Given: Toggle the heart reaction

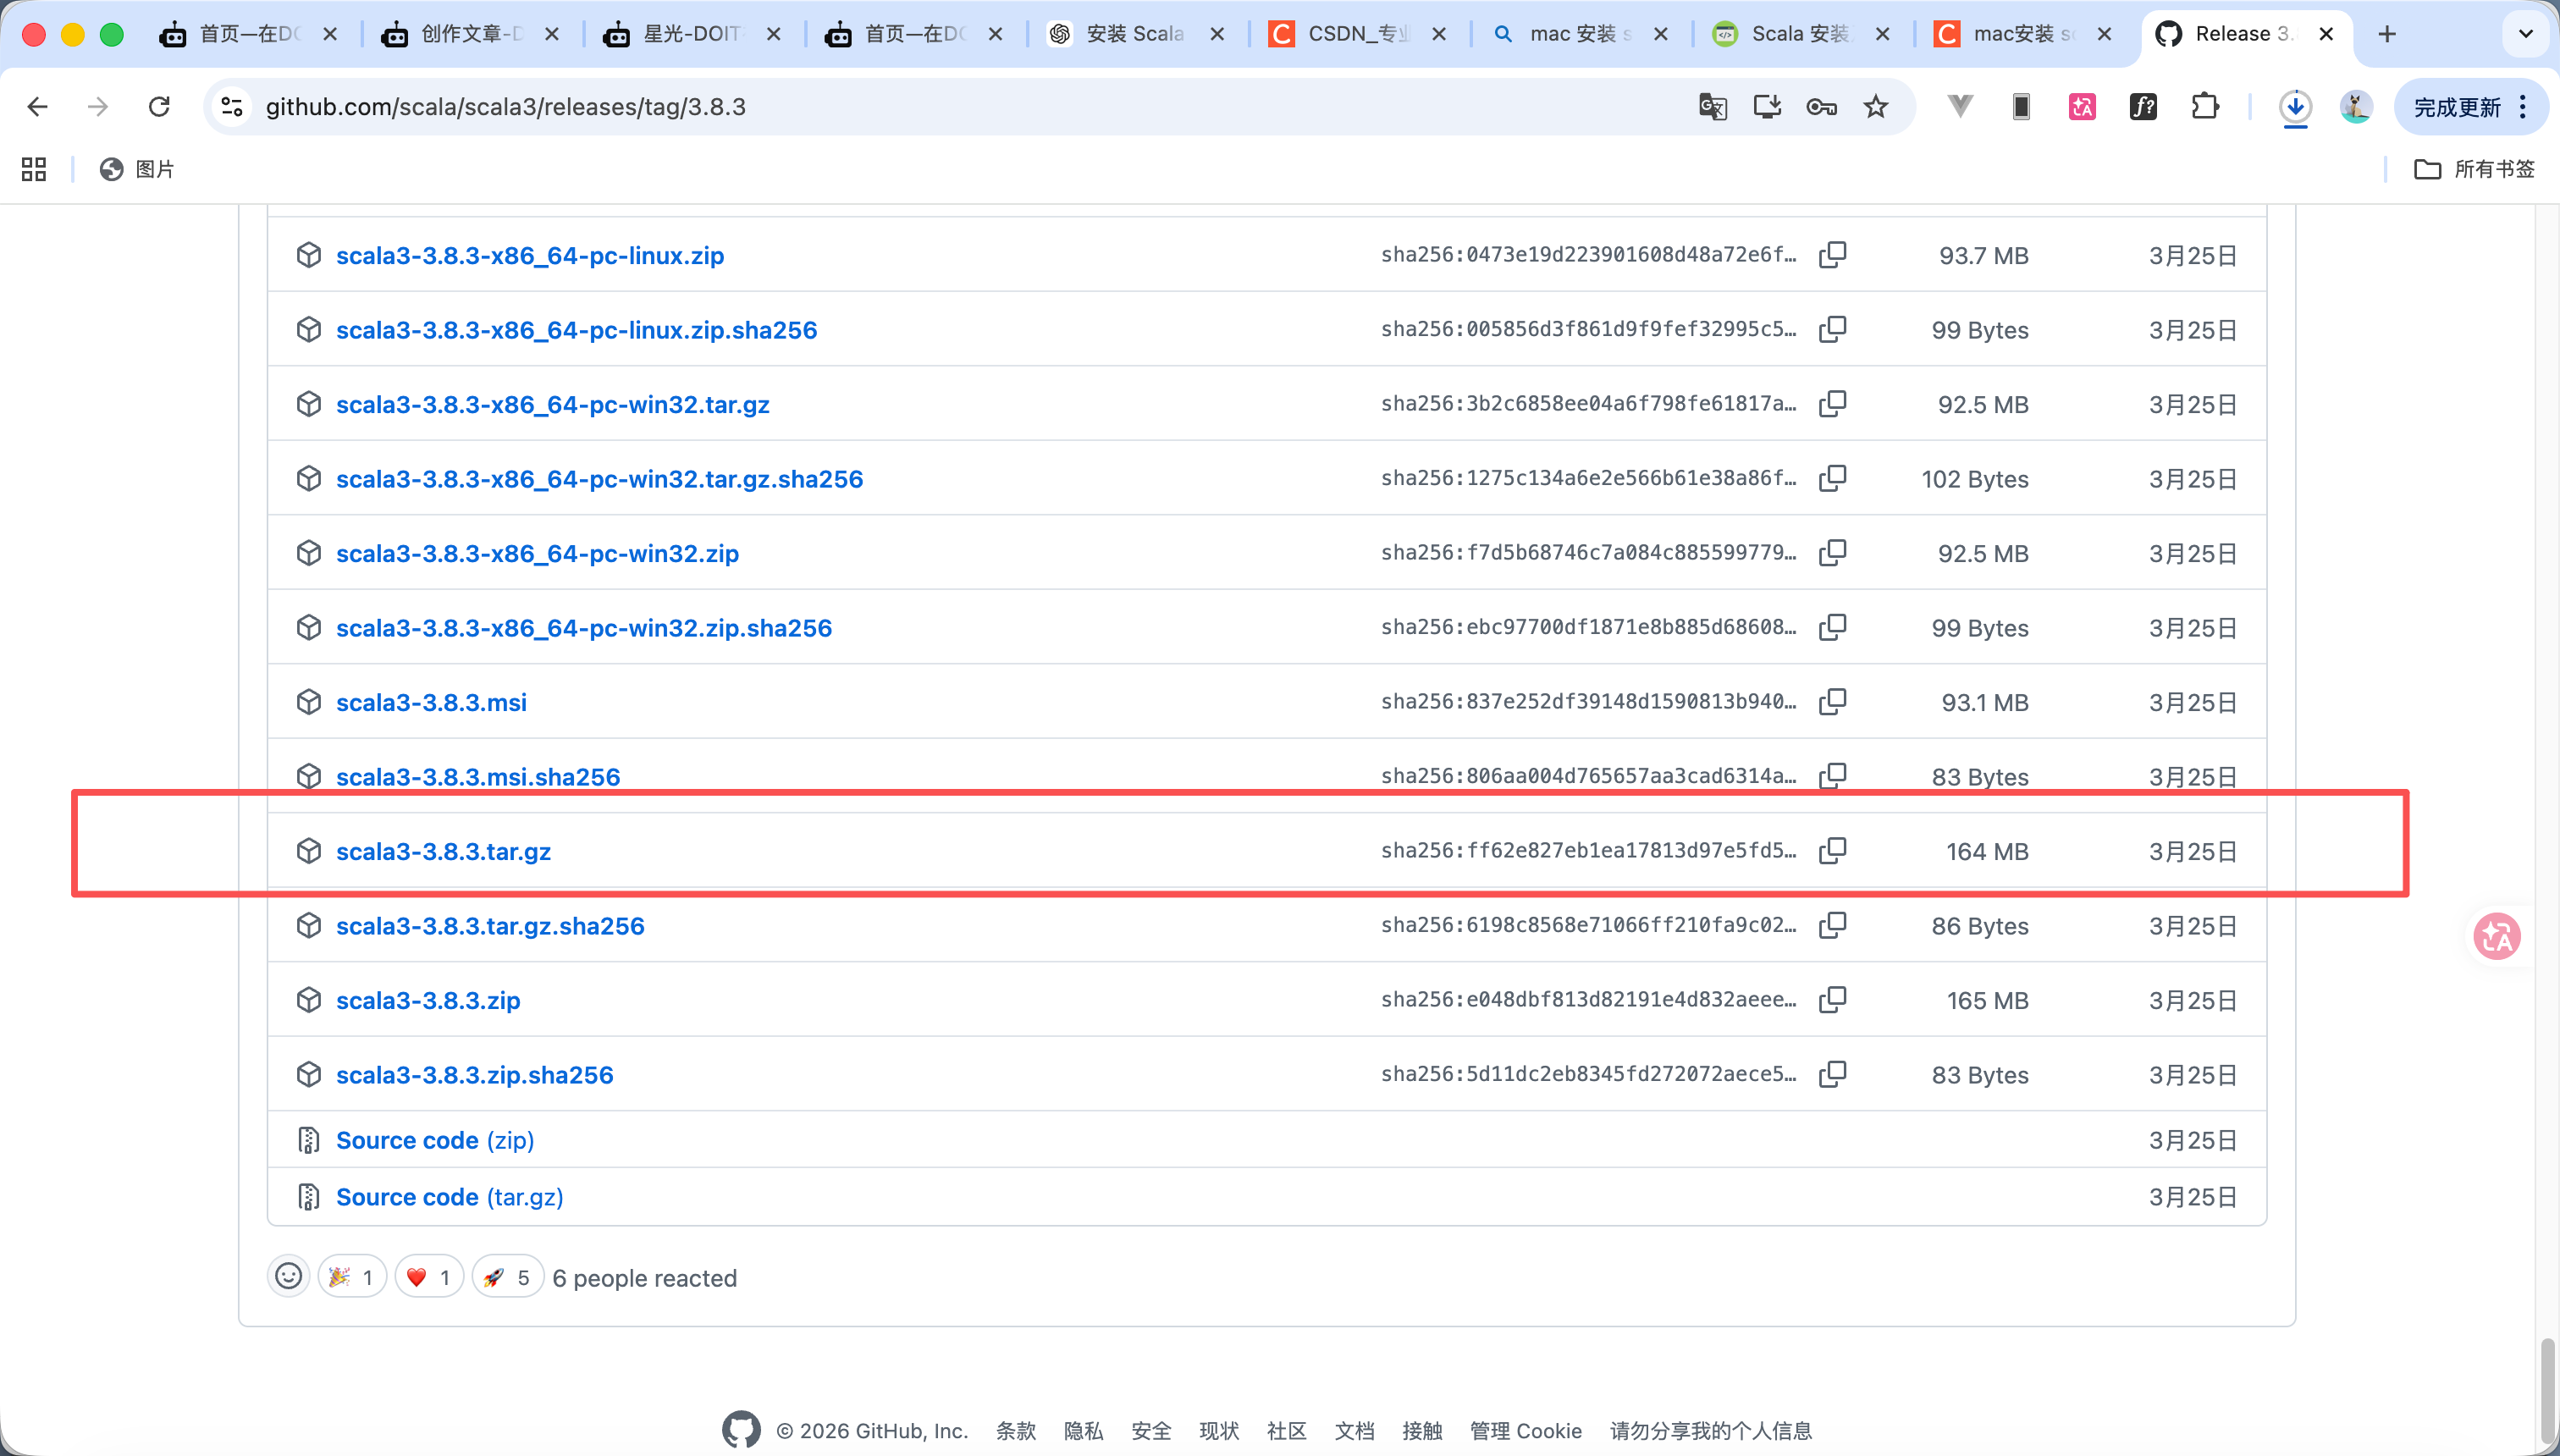Looking at the screenshot, I should pyautogui.click(x=429, y=1277).
